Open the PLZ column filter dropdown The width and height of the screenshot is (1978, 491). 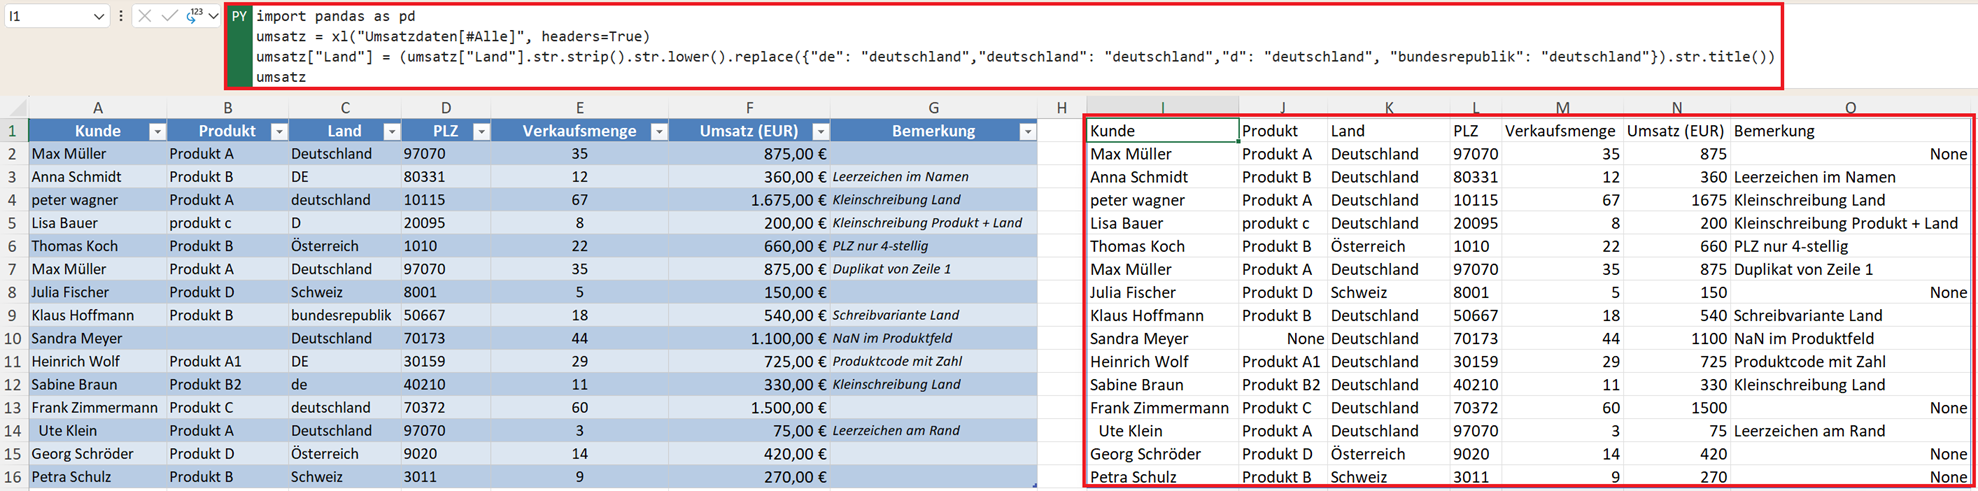[481, 131]
